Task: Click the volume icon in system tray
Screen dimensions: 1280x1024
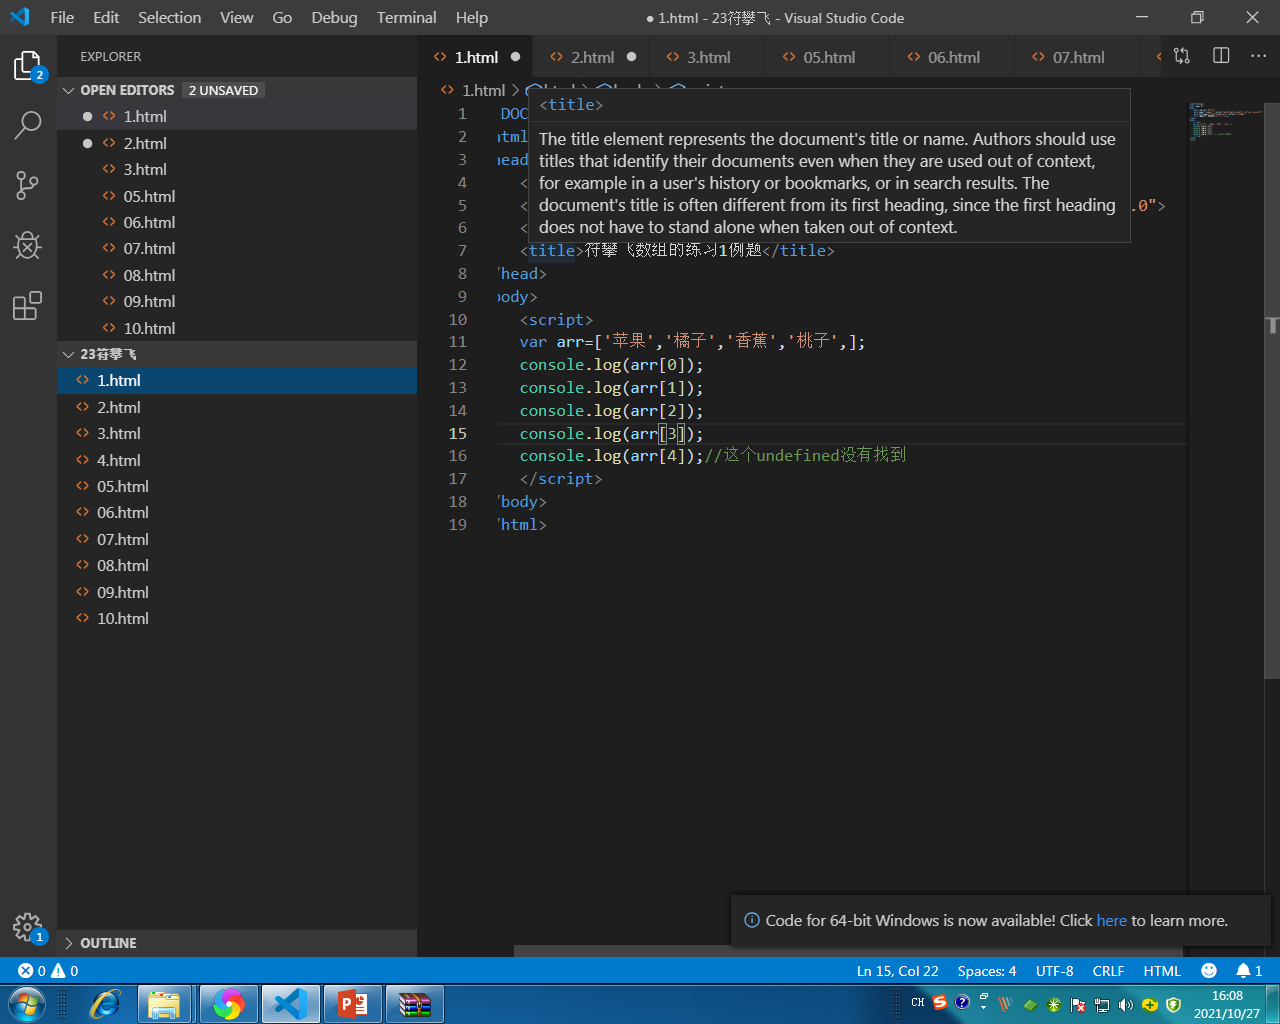Action: pyautogui.click(x=1126, y=1004)
